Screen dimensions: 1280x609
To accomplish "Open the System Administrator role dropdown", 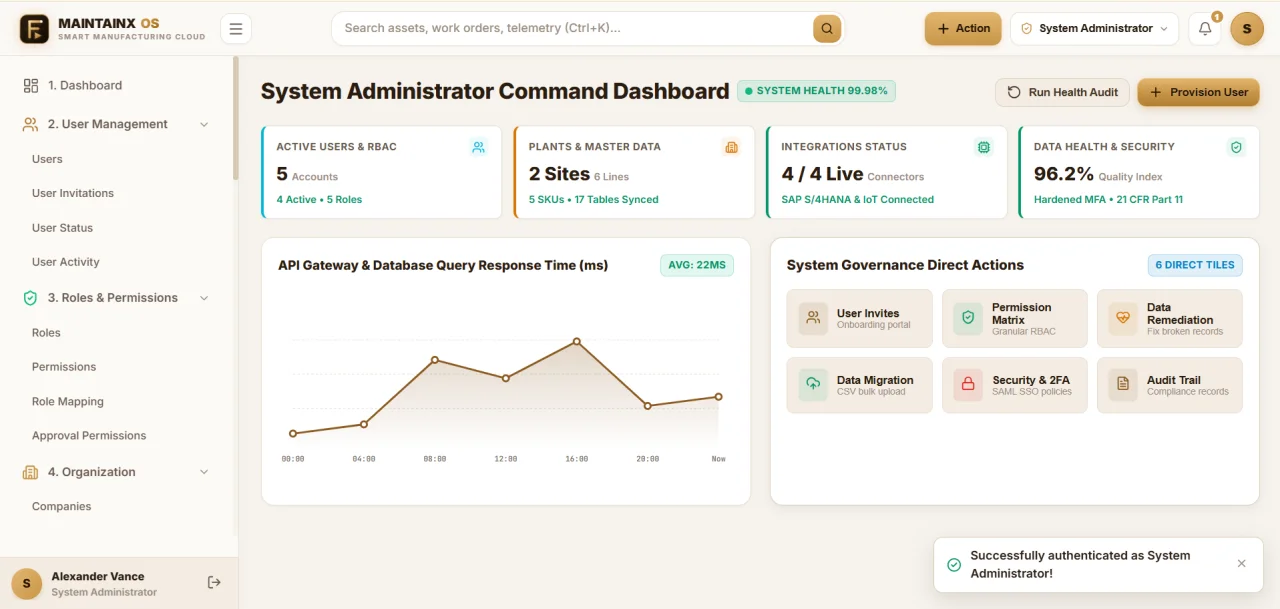I will point(1094,29).
